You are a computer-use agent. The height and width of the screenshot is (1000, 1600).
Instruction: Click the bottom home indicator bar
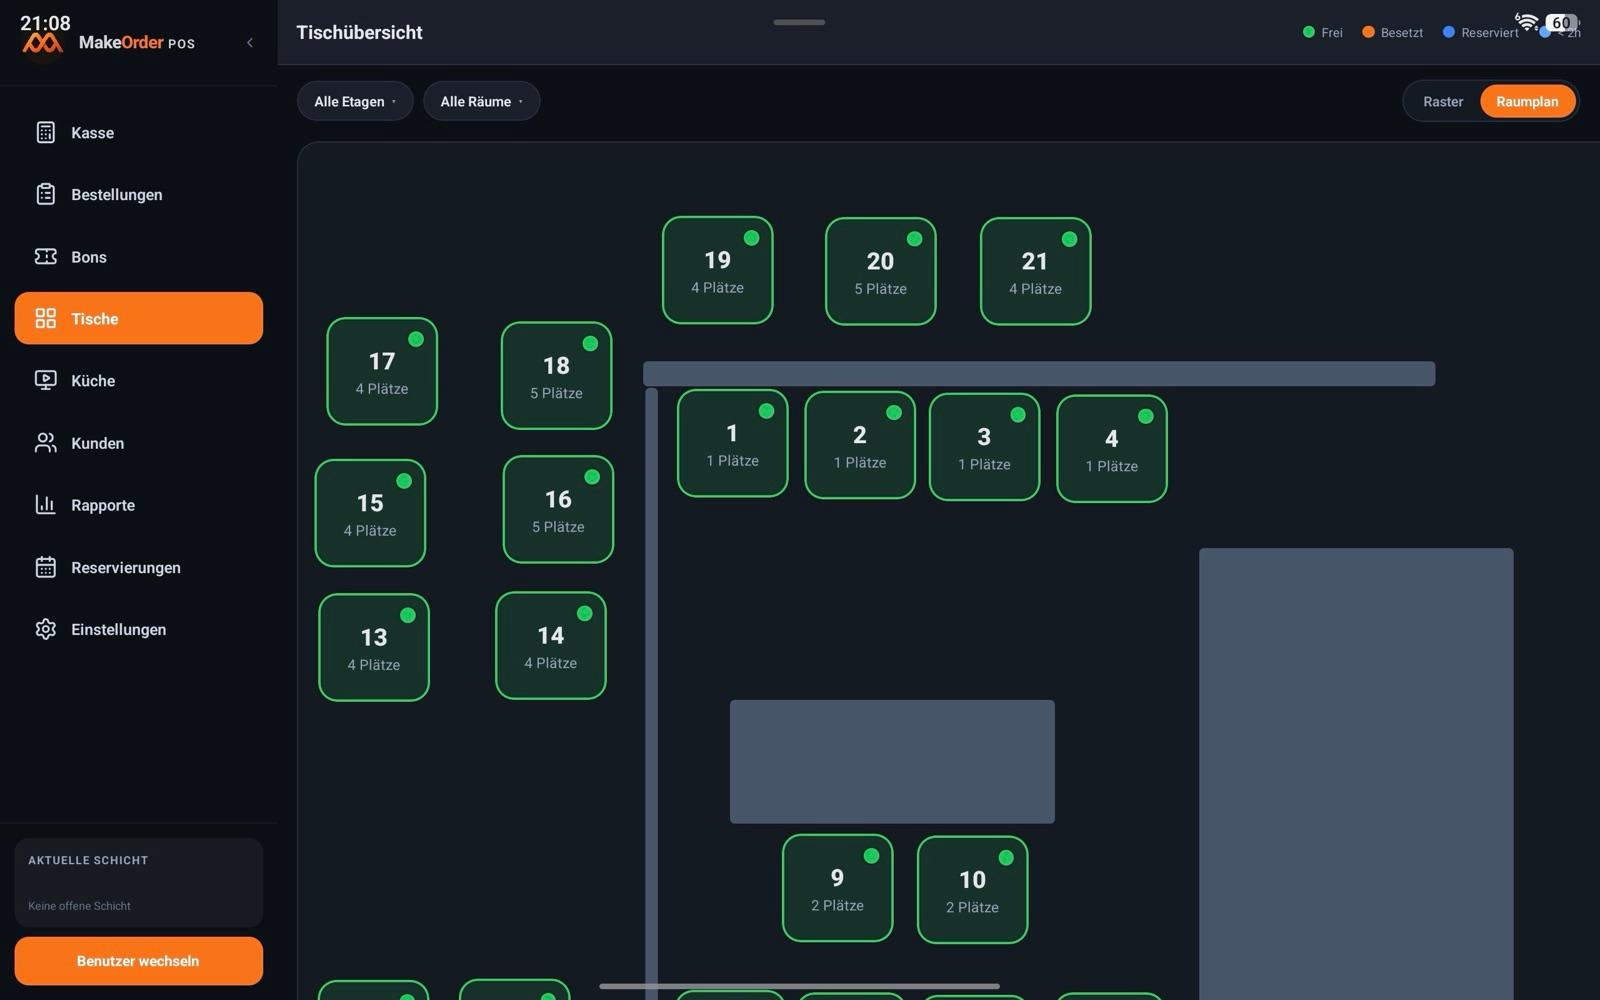[799, 986]
